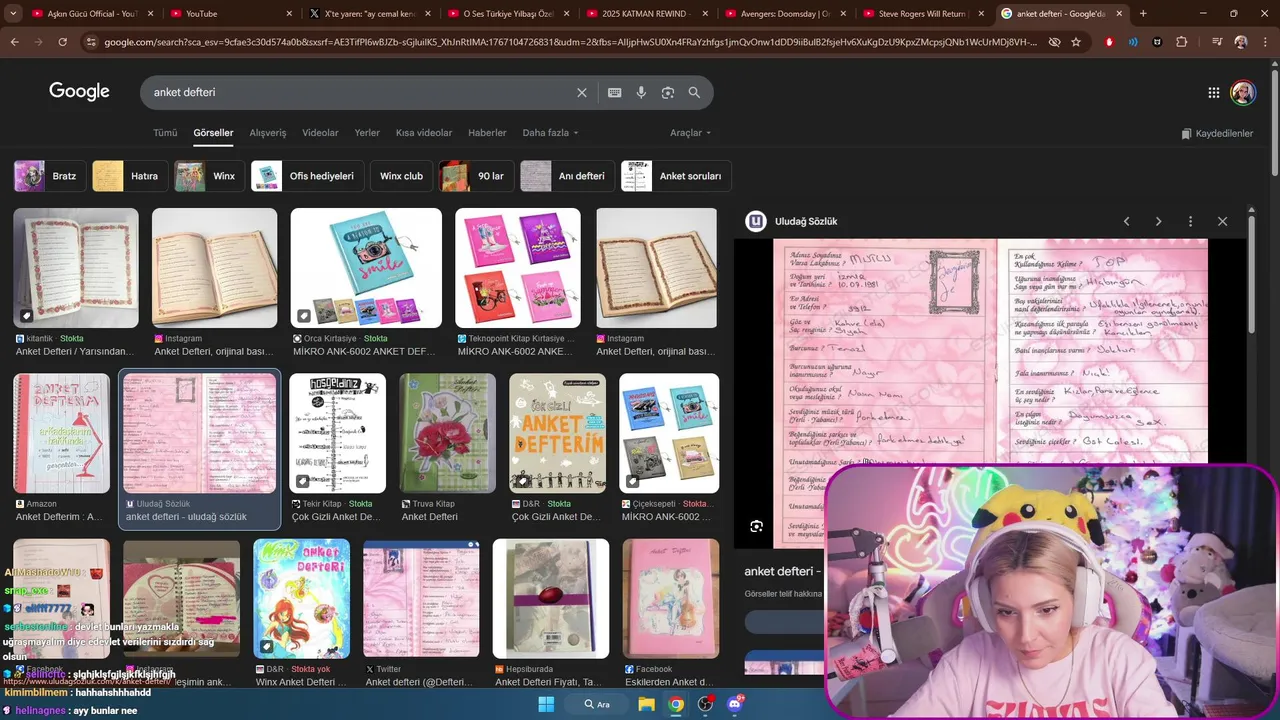Search inside image with lens icon on preview
Viewport: 1280px width, 720px height.
[x=757, y=526]
